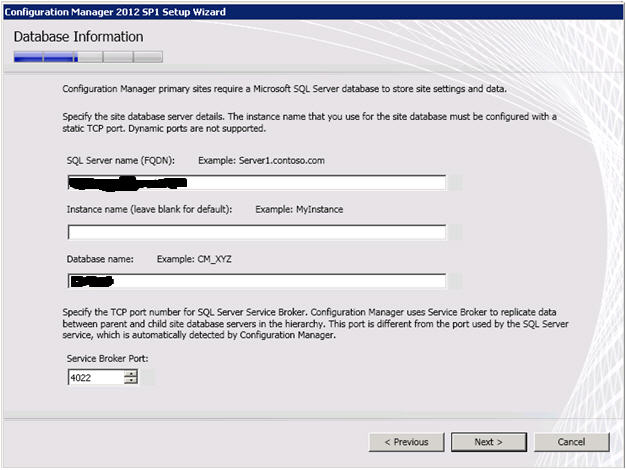Click the 'Database name:' label
Viewport: 626px width, 470px height.
point(100,259)
